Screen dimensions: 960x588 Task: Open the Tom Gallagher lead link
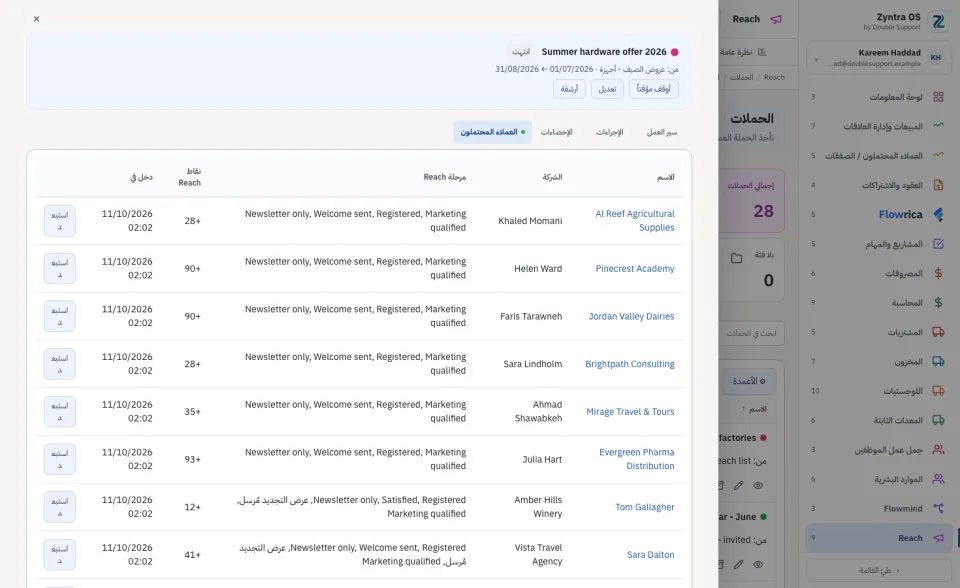coord(645,507)
